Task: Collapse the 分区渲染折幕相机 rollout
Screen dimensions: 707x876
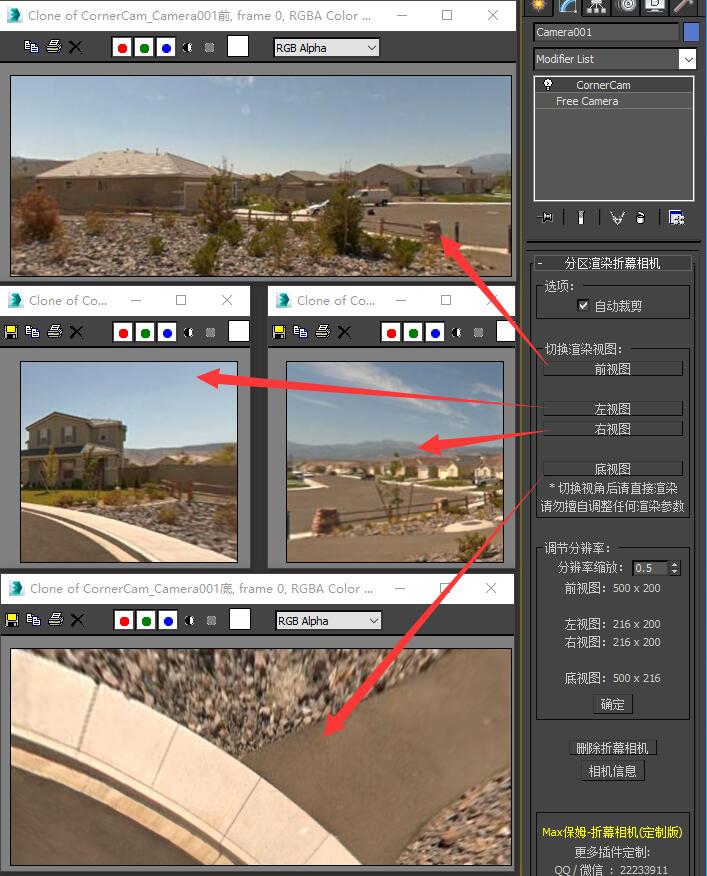Action: click(x=540, y=263)
